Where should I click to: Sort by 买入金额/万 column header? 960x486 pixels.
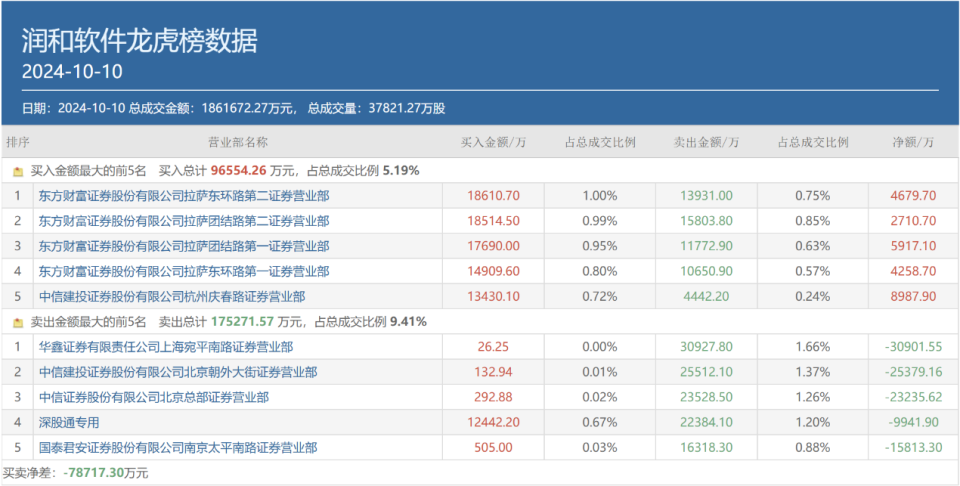(x=493, y=143)
